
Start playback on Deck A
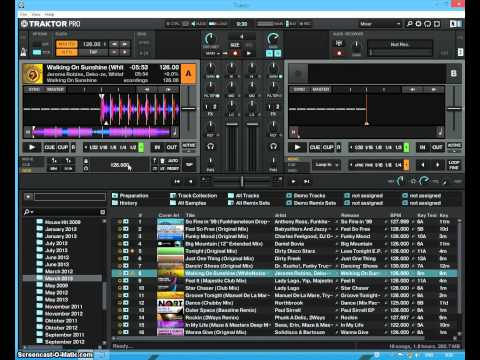(32, 147)
